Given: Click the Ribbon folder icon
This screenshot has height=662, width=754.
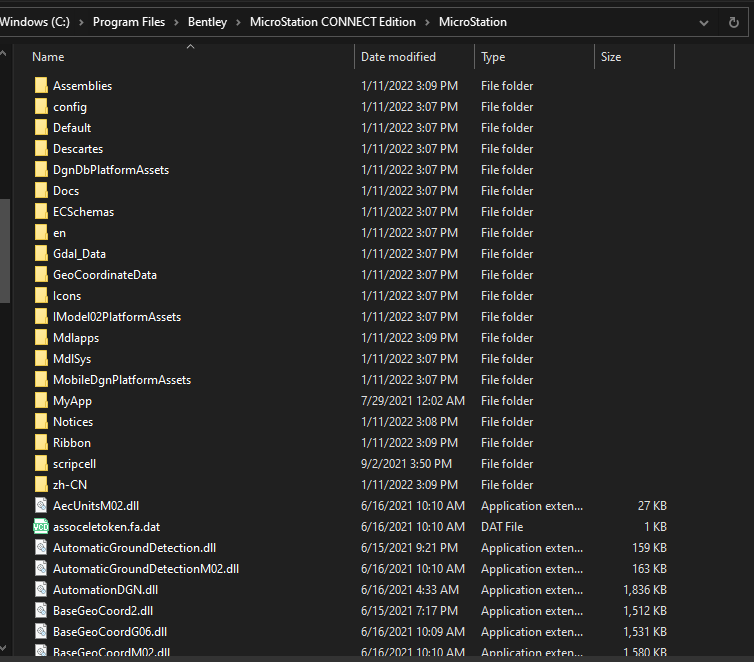Looking at the screenshot, I should click(41, 443).
